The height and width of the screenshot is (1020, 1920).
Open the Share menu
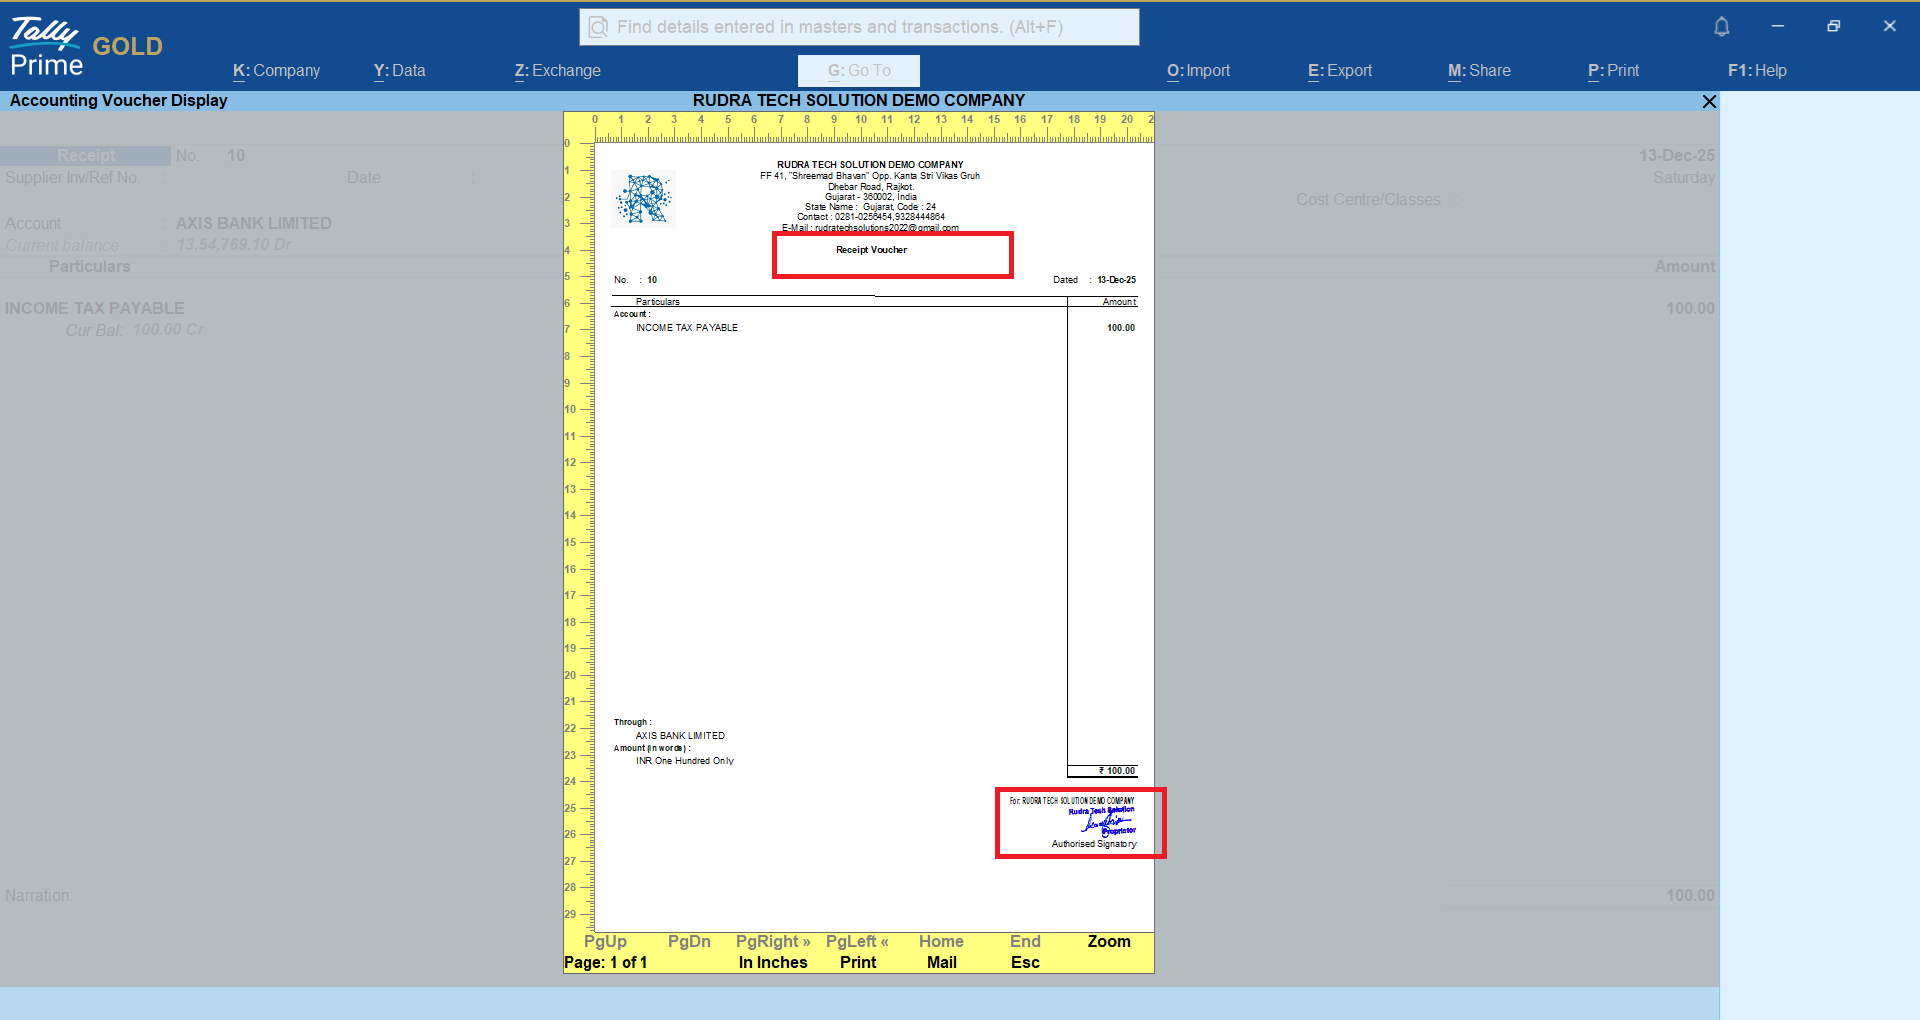(1479, 71)
